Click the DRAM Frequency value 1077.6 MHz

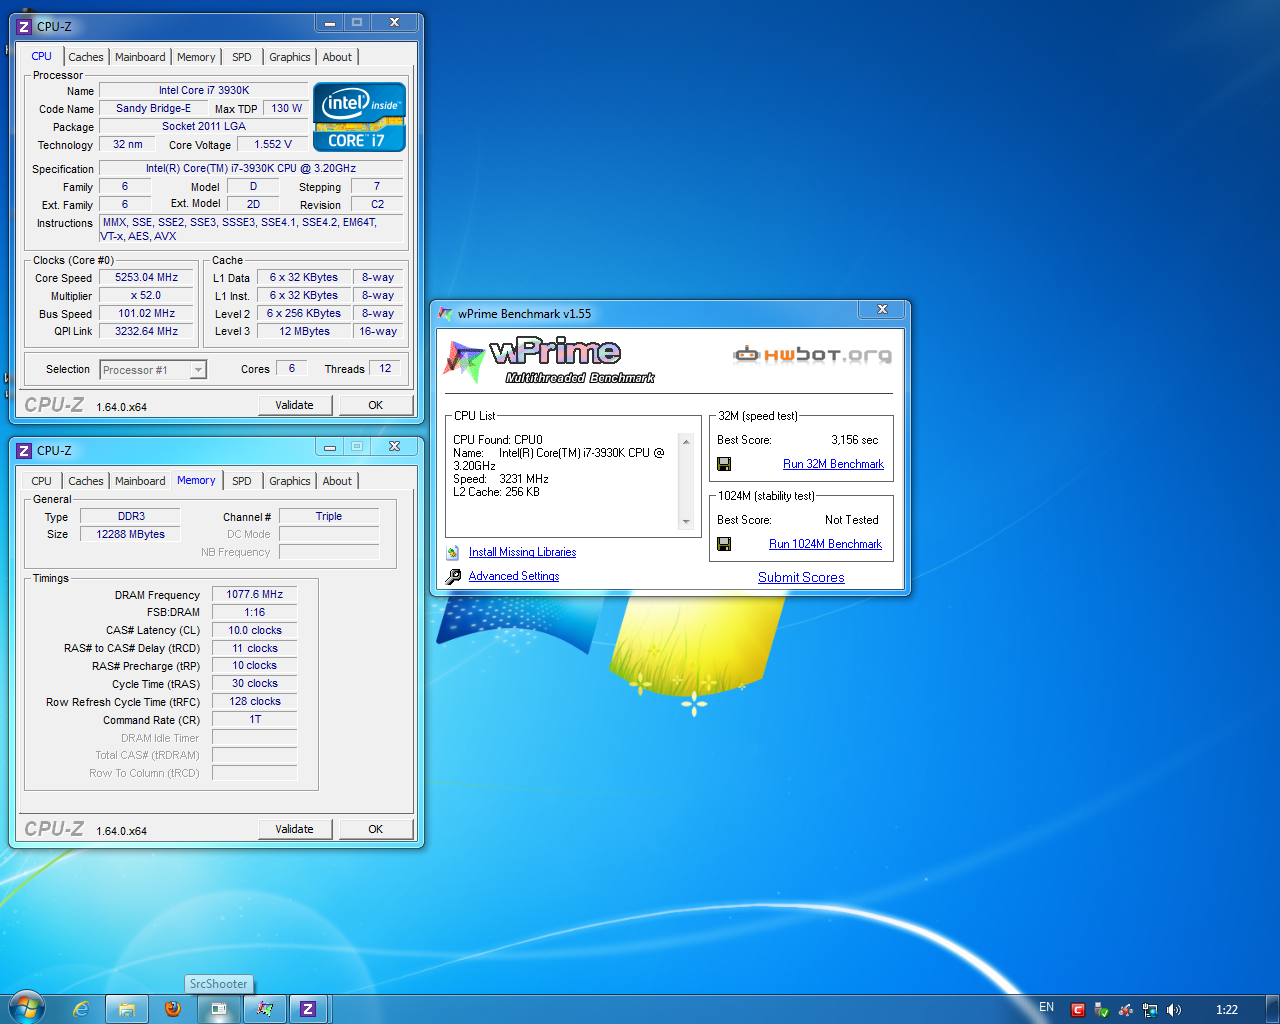click(x=254, y=594)
